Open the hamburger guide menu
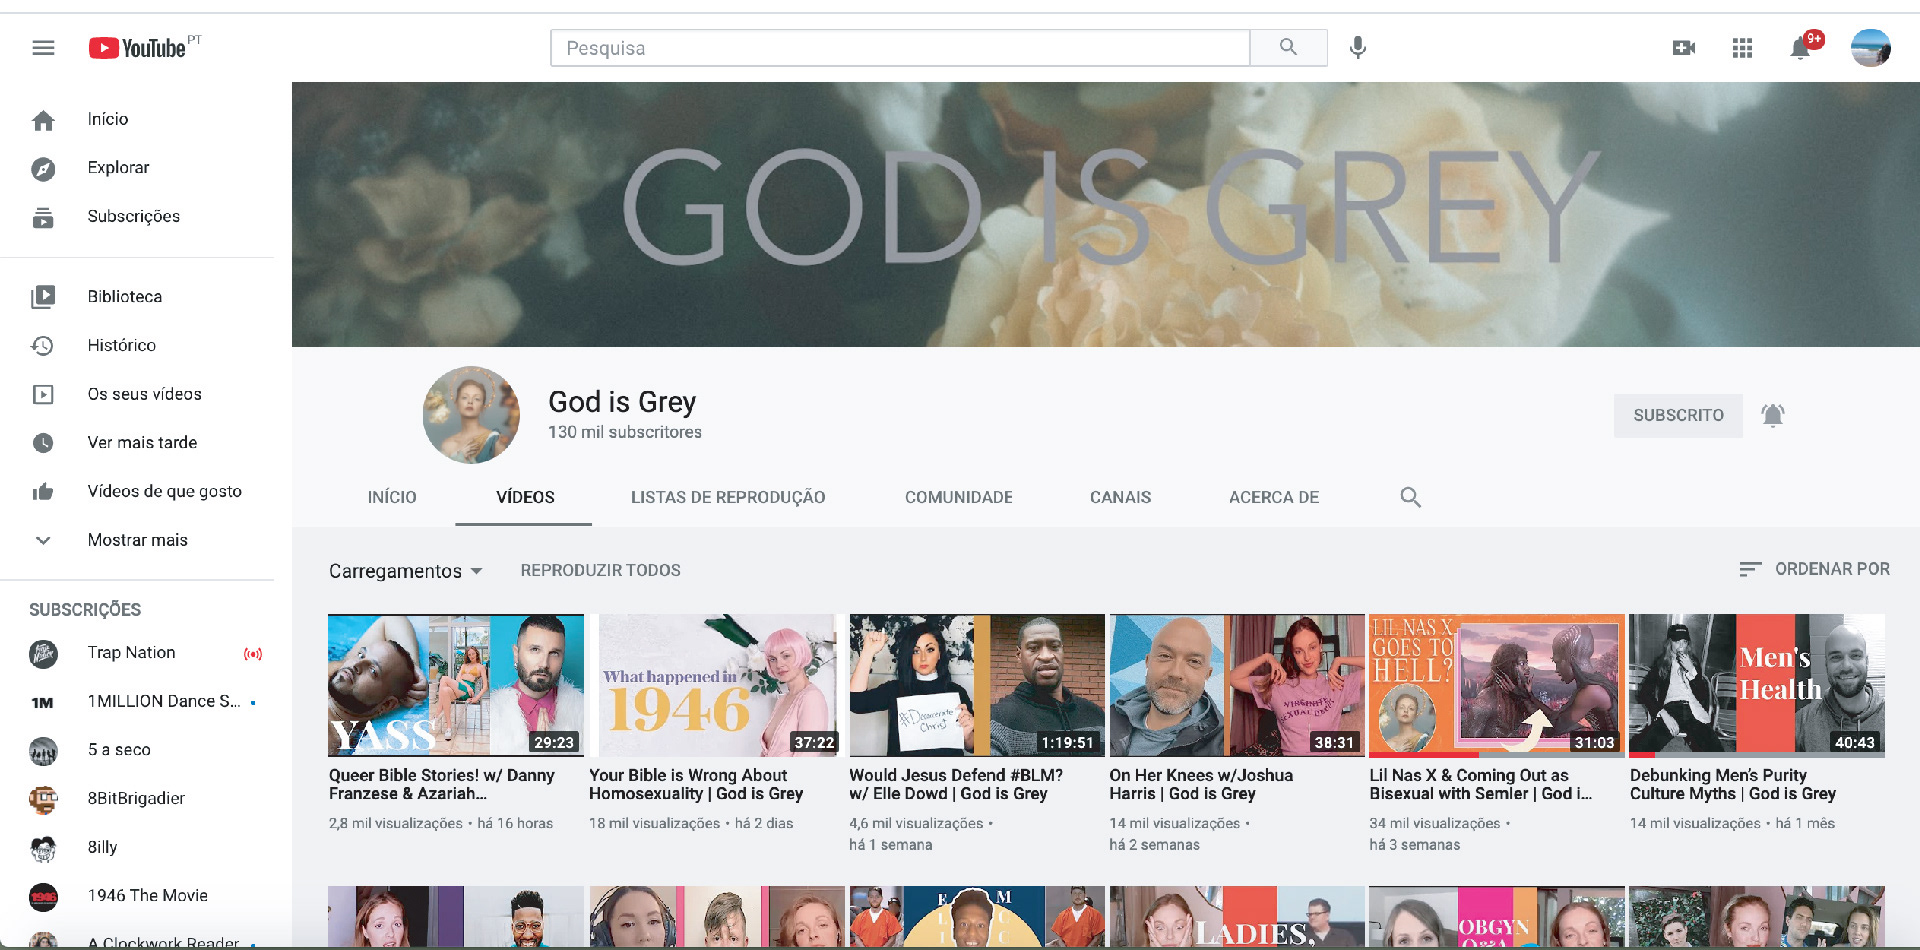This screenshot has width=1920, height=950. pos(43,48)
